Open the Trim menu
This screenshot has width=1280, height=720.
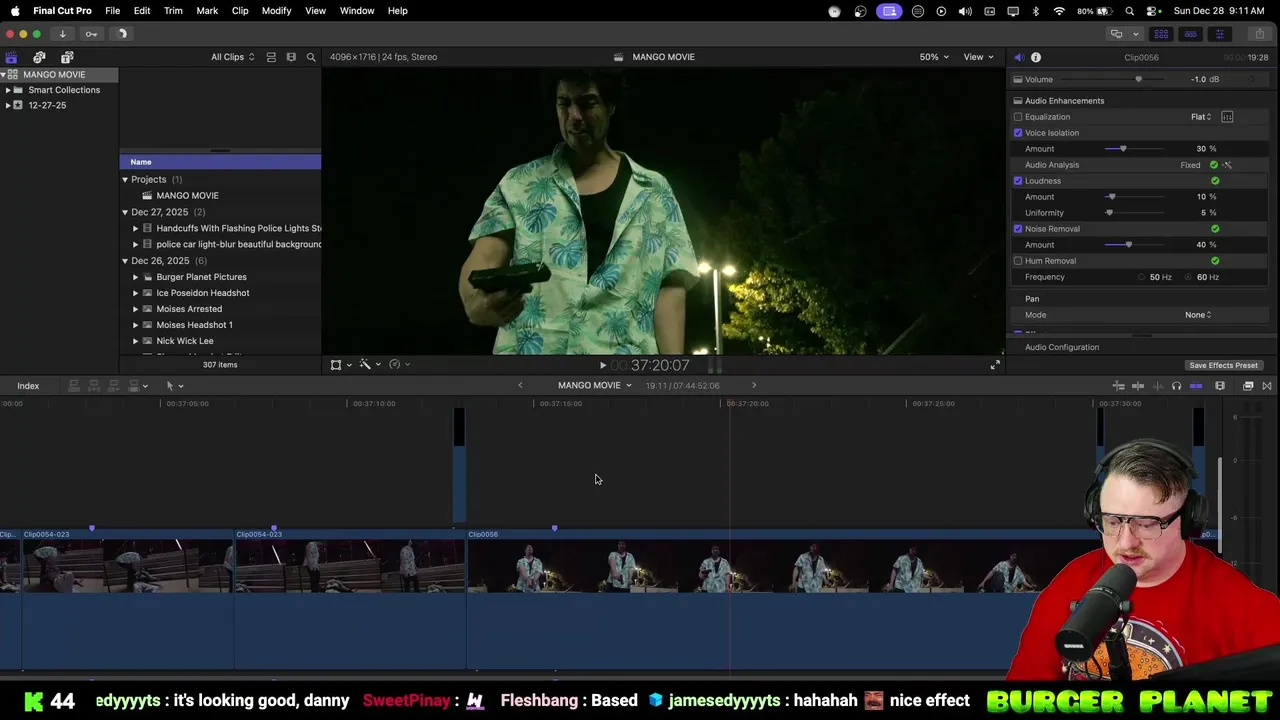click(x=173, y=11)
